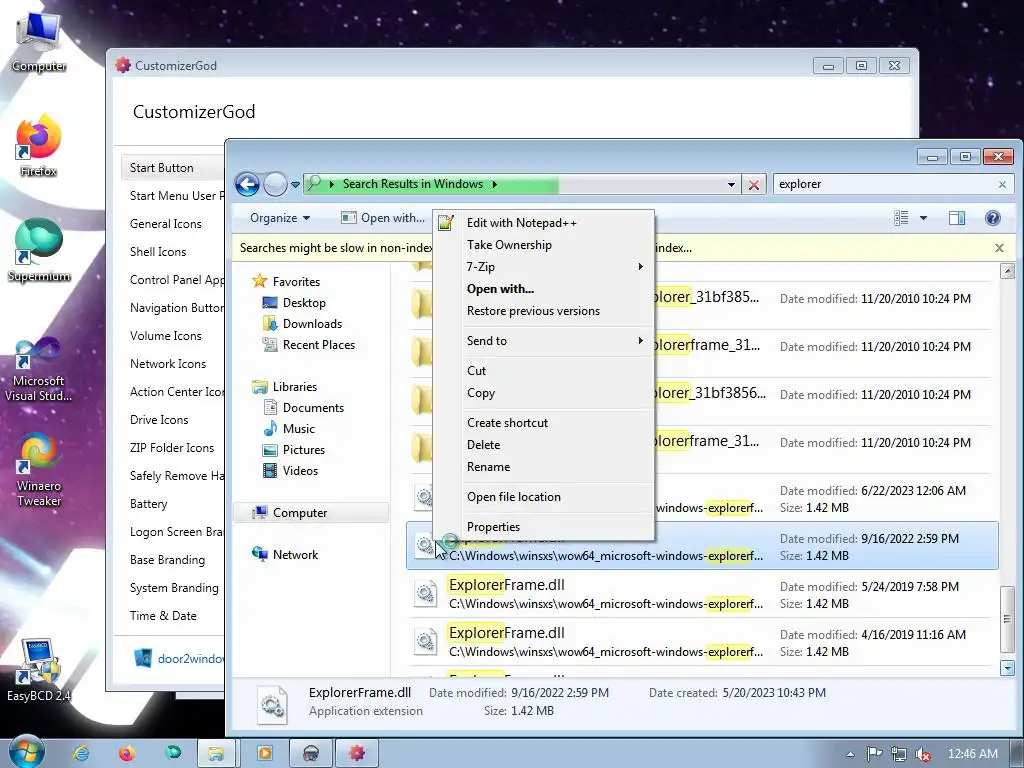
Task: Choose Edit with Notepad++
Action: coord(543,223)
